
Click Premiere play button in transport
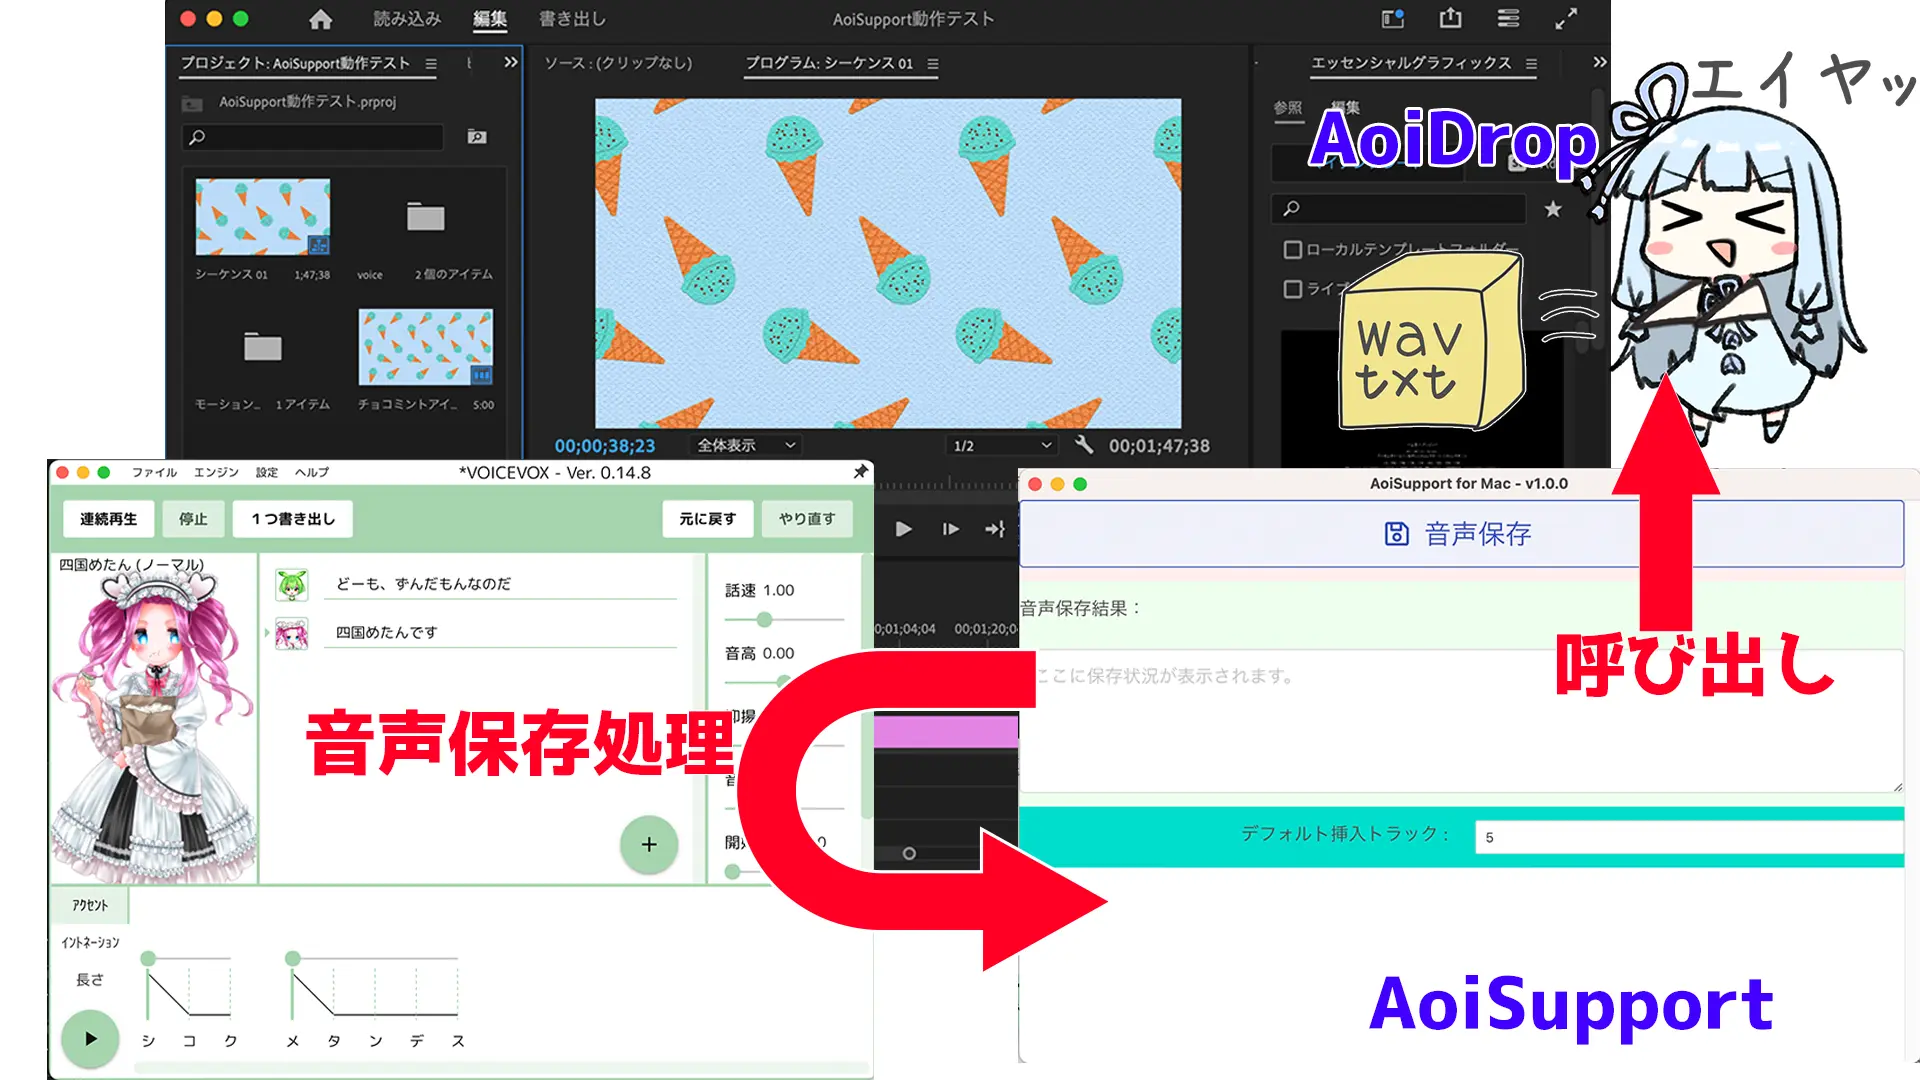903,529
